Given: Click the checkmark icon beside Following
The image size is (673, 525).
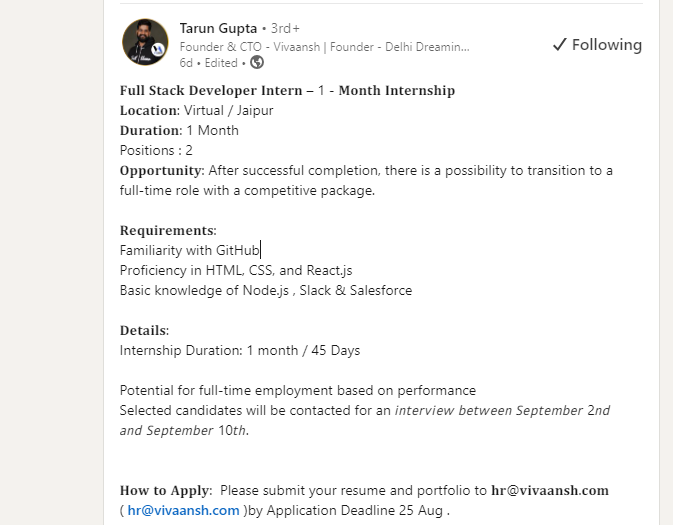Looking at the screenshot, I should click(x=560, y=45).
